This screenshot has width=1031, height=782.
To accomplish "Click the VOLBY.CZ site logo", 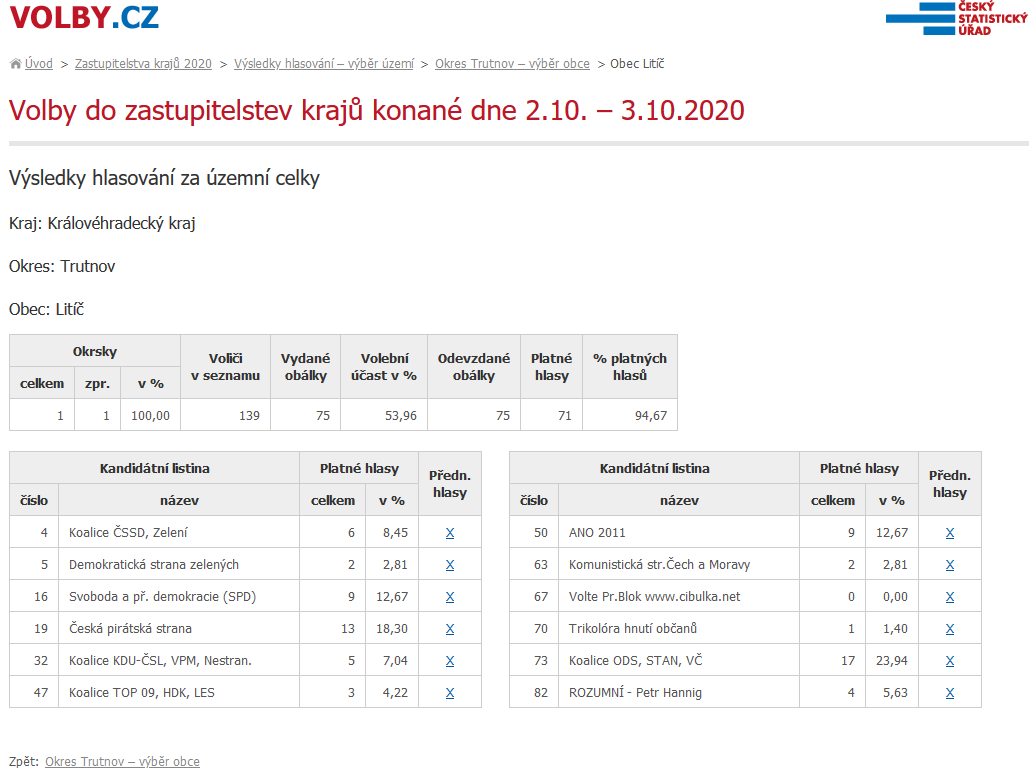I will (x=84, y=17).
